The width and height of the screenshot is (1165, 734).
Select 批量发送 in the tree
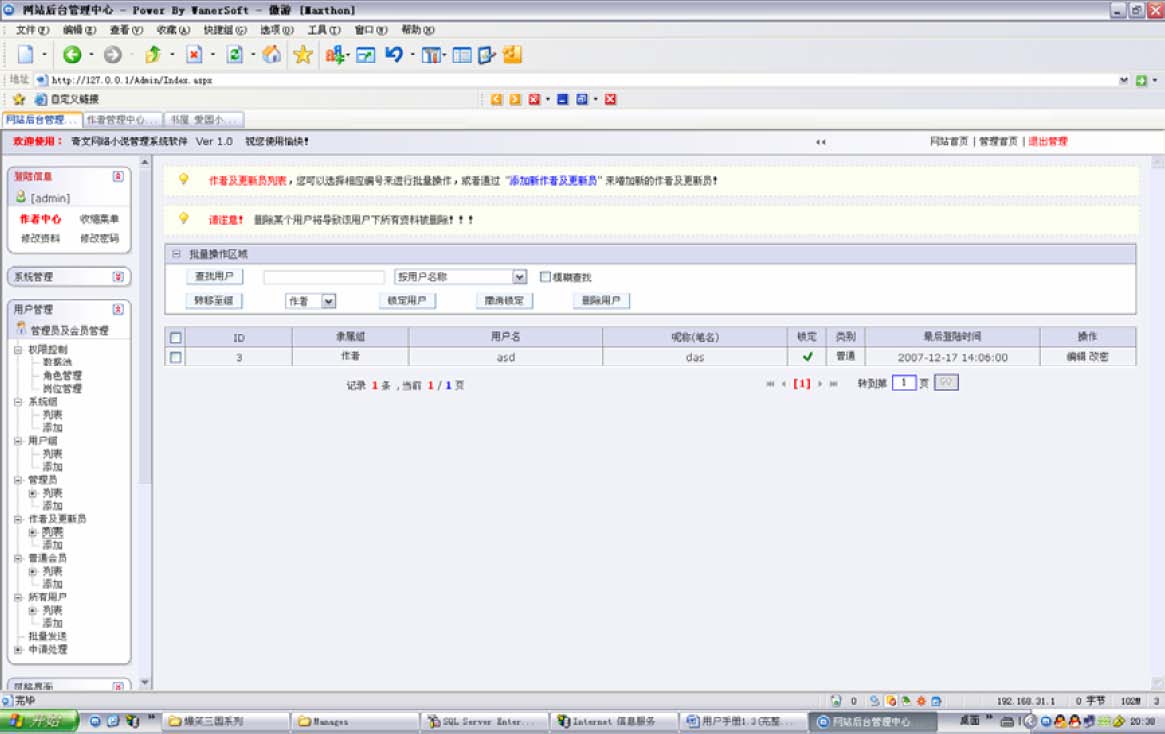pyautogui.click(x=48, y=637)
